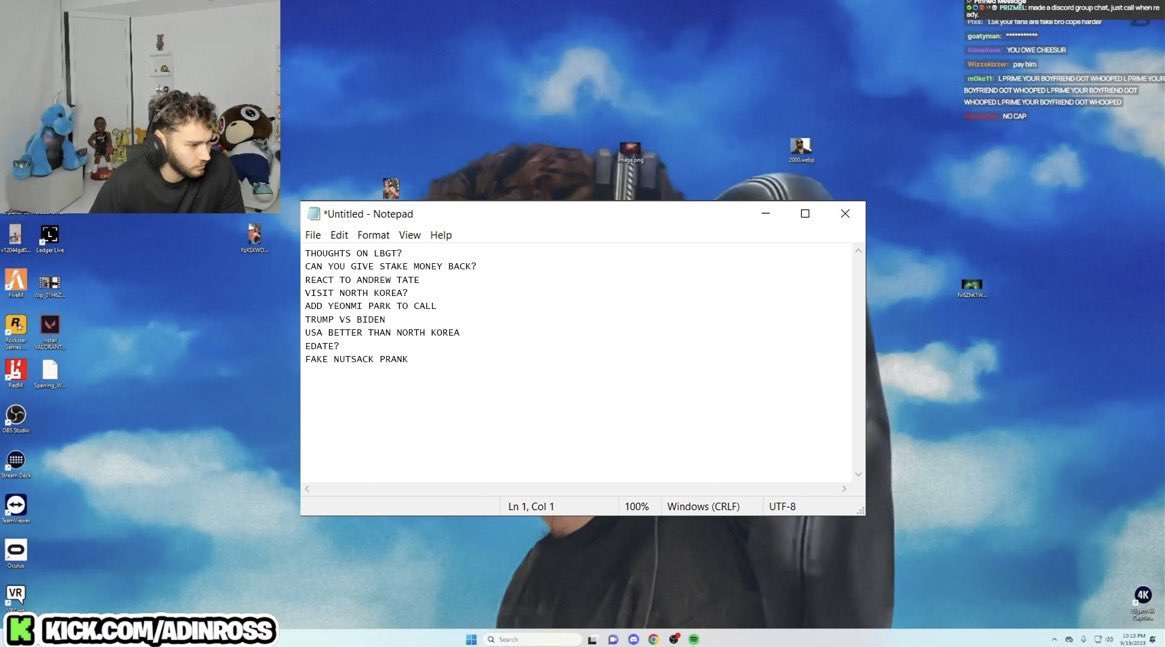The image size is (1165, 647).
Task: Open Notepad's File menu
Action: click(313, 235)
